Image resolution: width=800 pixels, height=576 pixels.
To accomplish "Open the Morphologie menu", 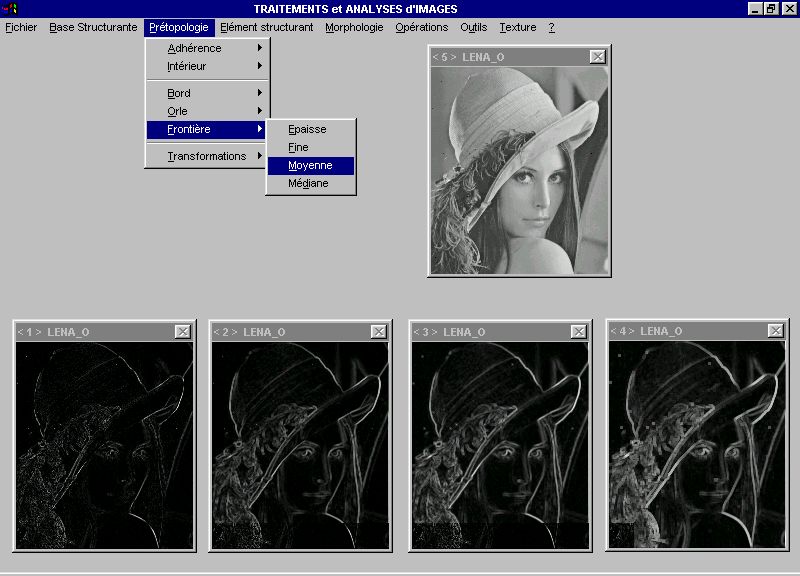I will (x=354, y=28).
